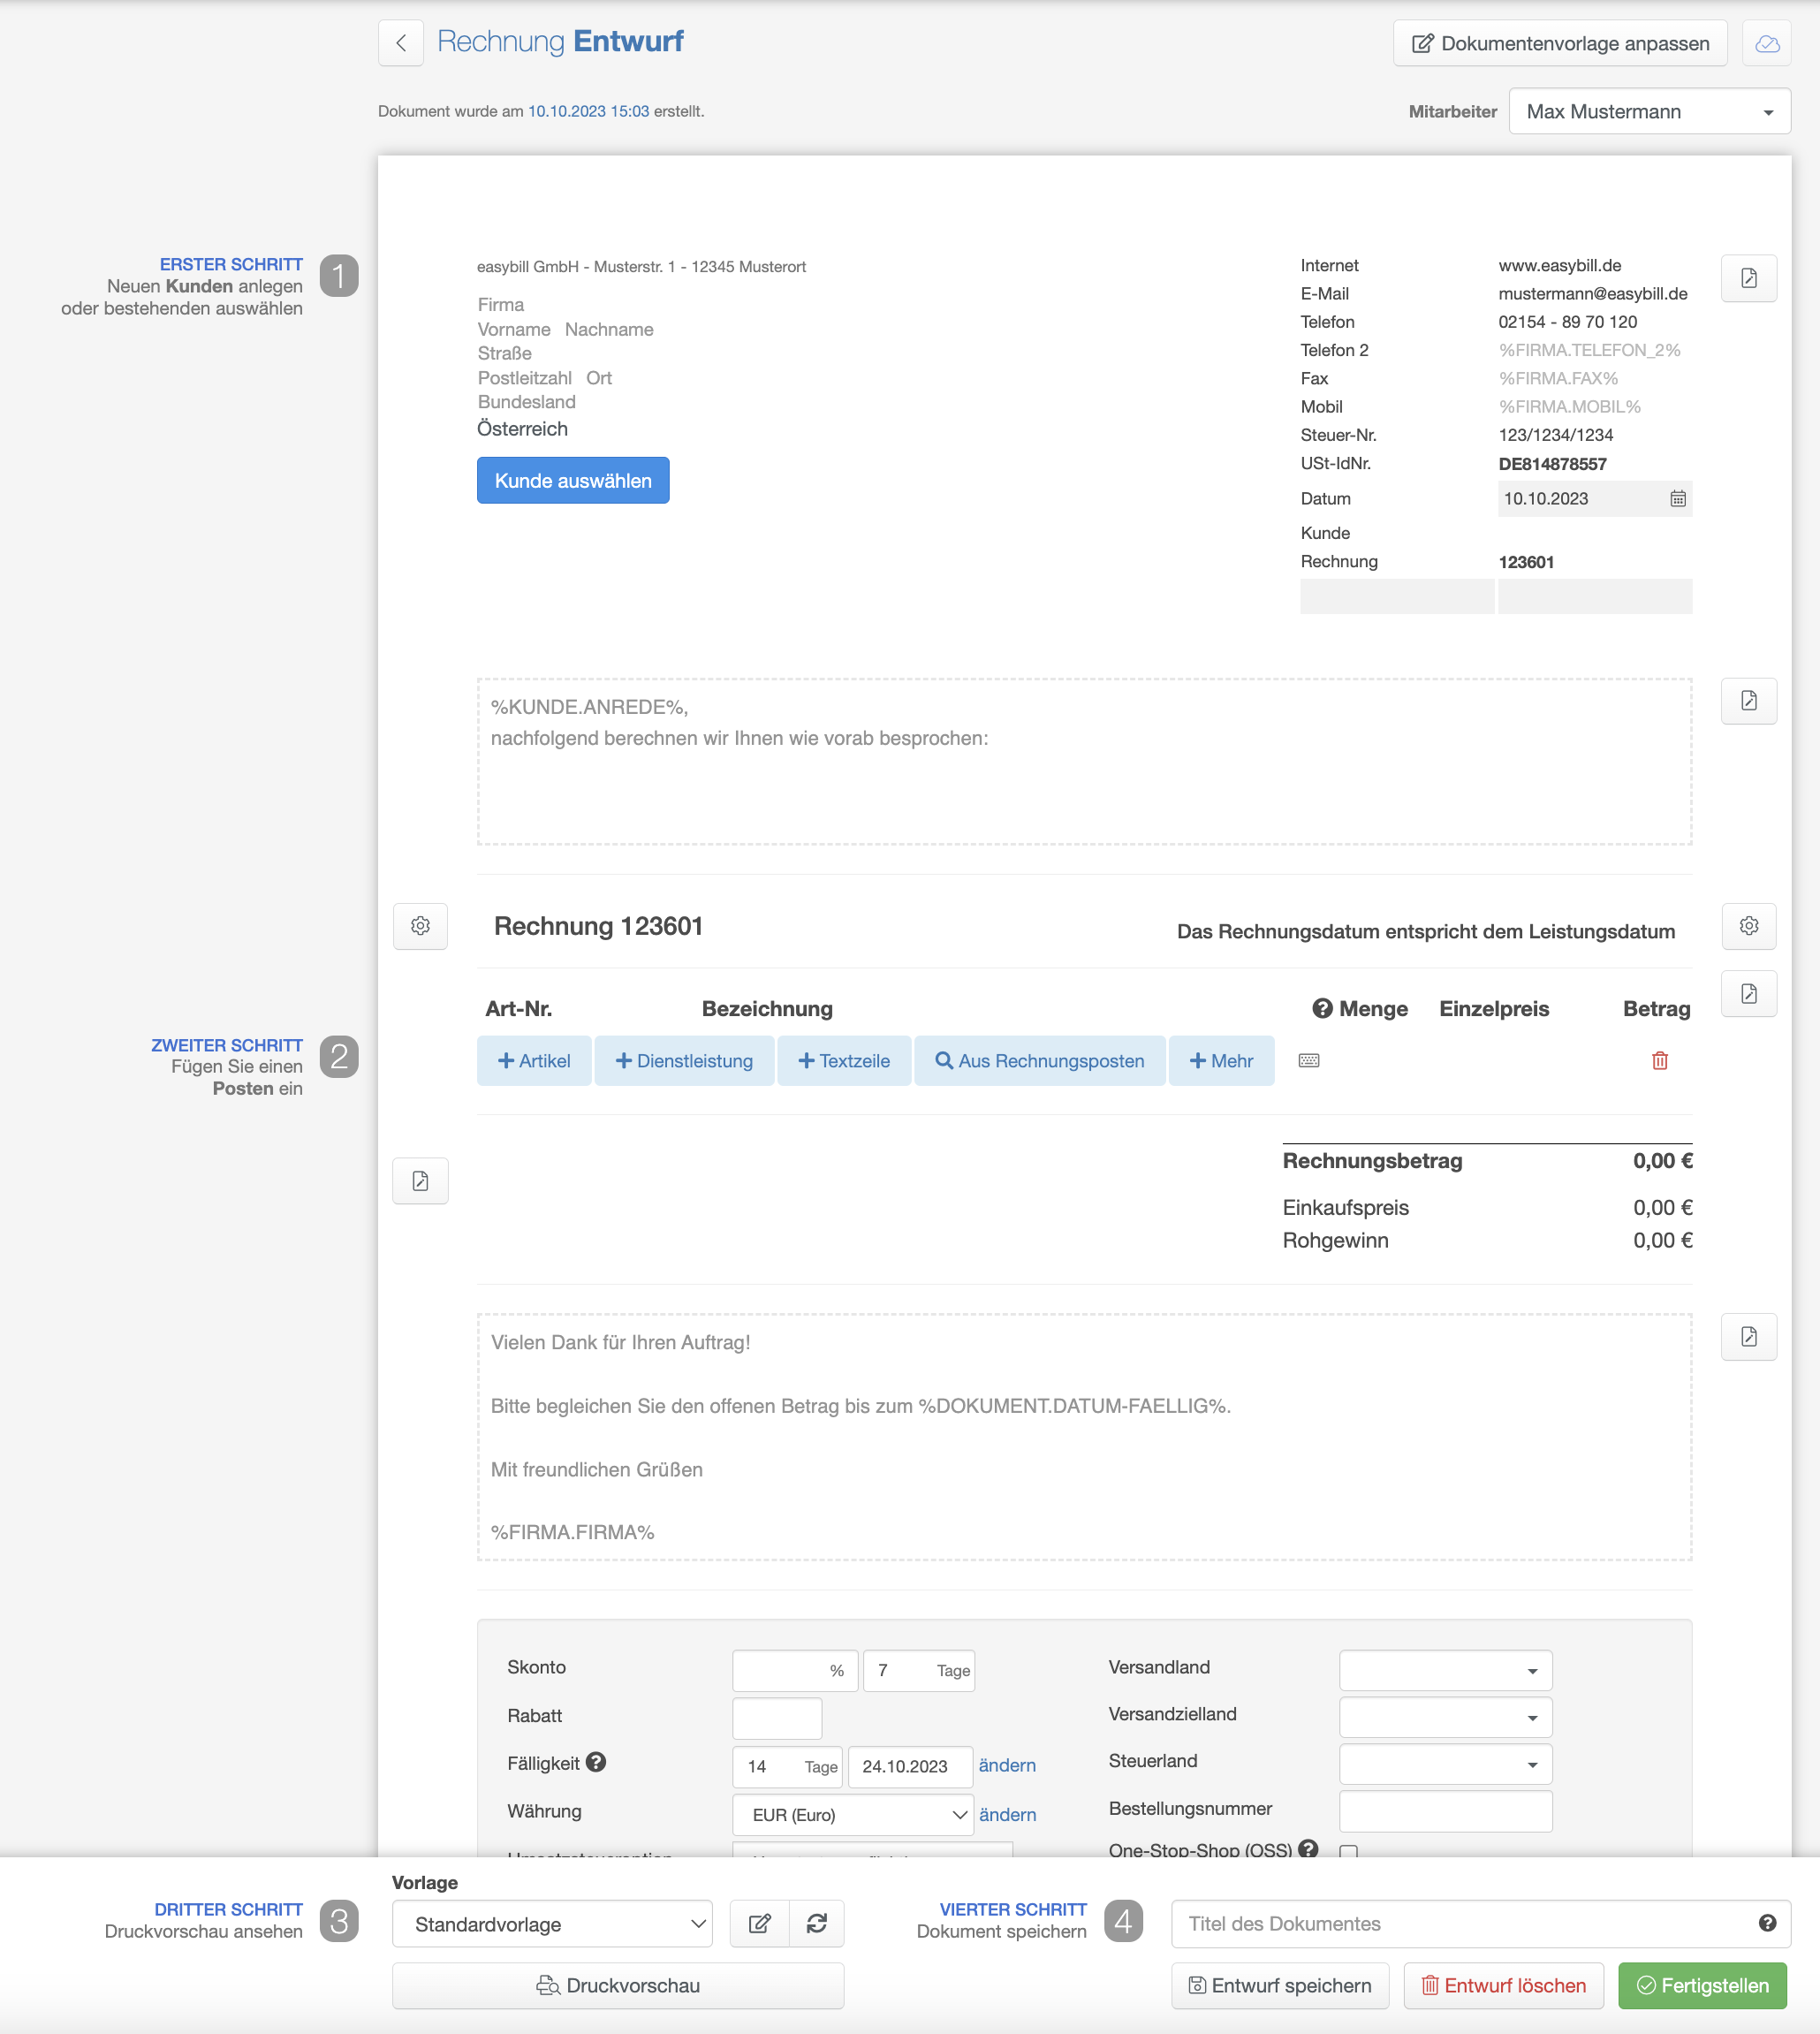1820x2034 pixels.
Task: Click the red trash icon in positions row
Action: 1659,1061
